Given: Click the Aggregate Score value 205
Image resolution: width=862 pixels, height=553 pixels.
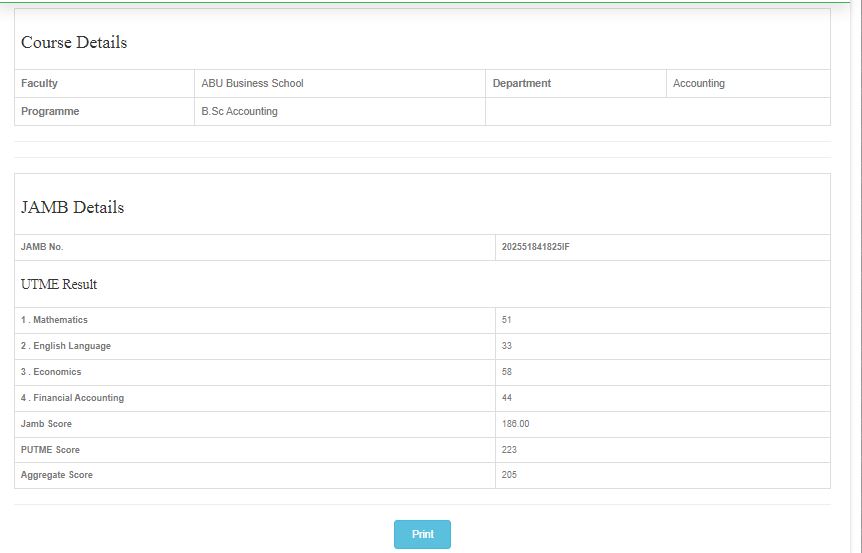Looking at the screenshot, I should click(x=509, y=475).
